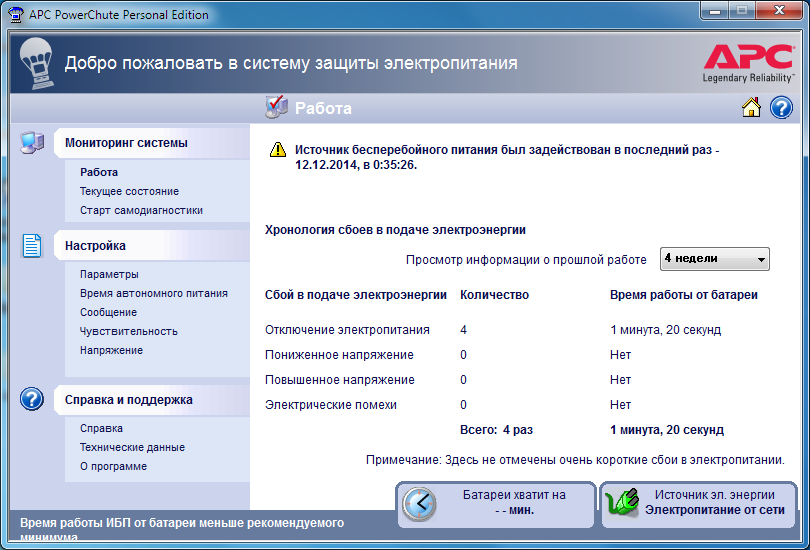Click the question mark icon beside Справка и поддержка
The image size is (810, 550).
pyautogui.click(x=32, y=399)
